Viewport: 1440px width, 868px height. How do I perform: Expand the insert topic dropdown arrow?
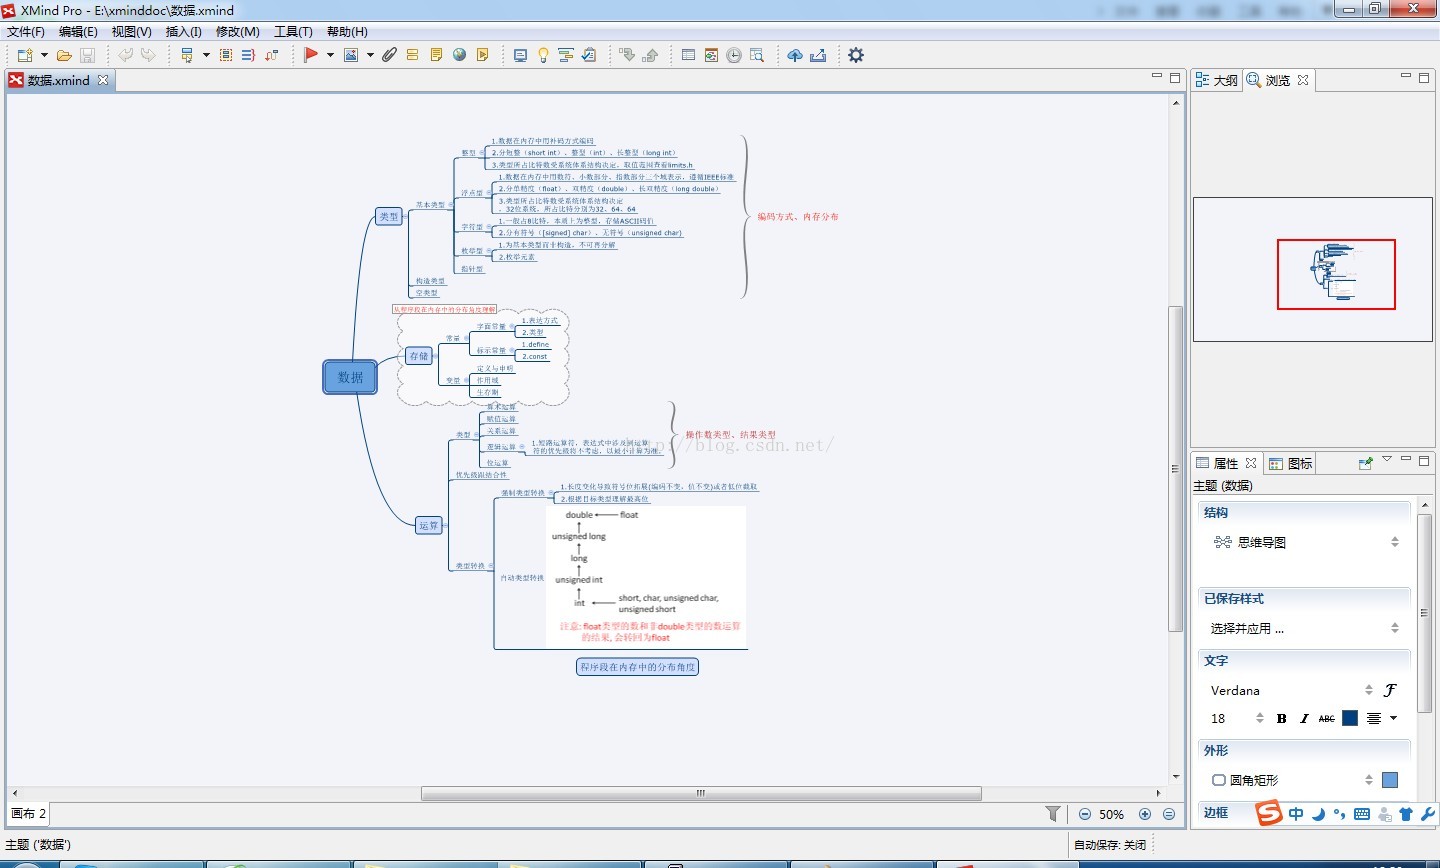[x=206, y=55]
